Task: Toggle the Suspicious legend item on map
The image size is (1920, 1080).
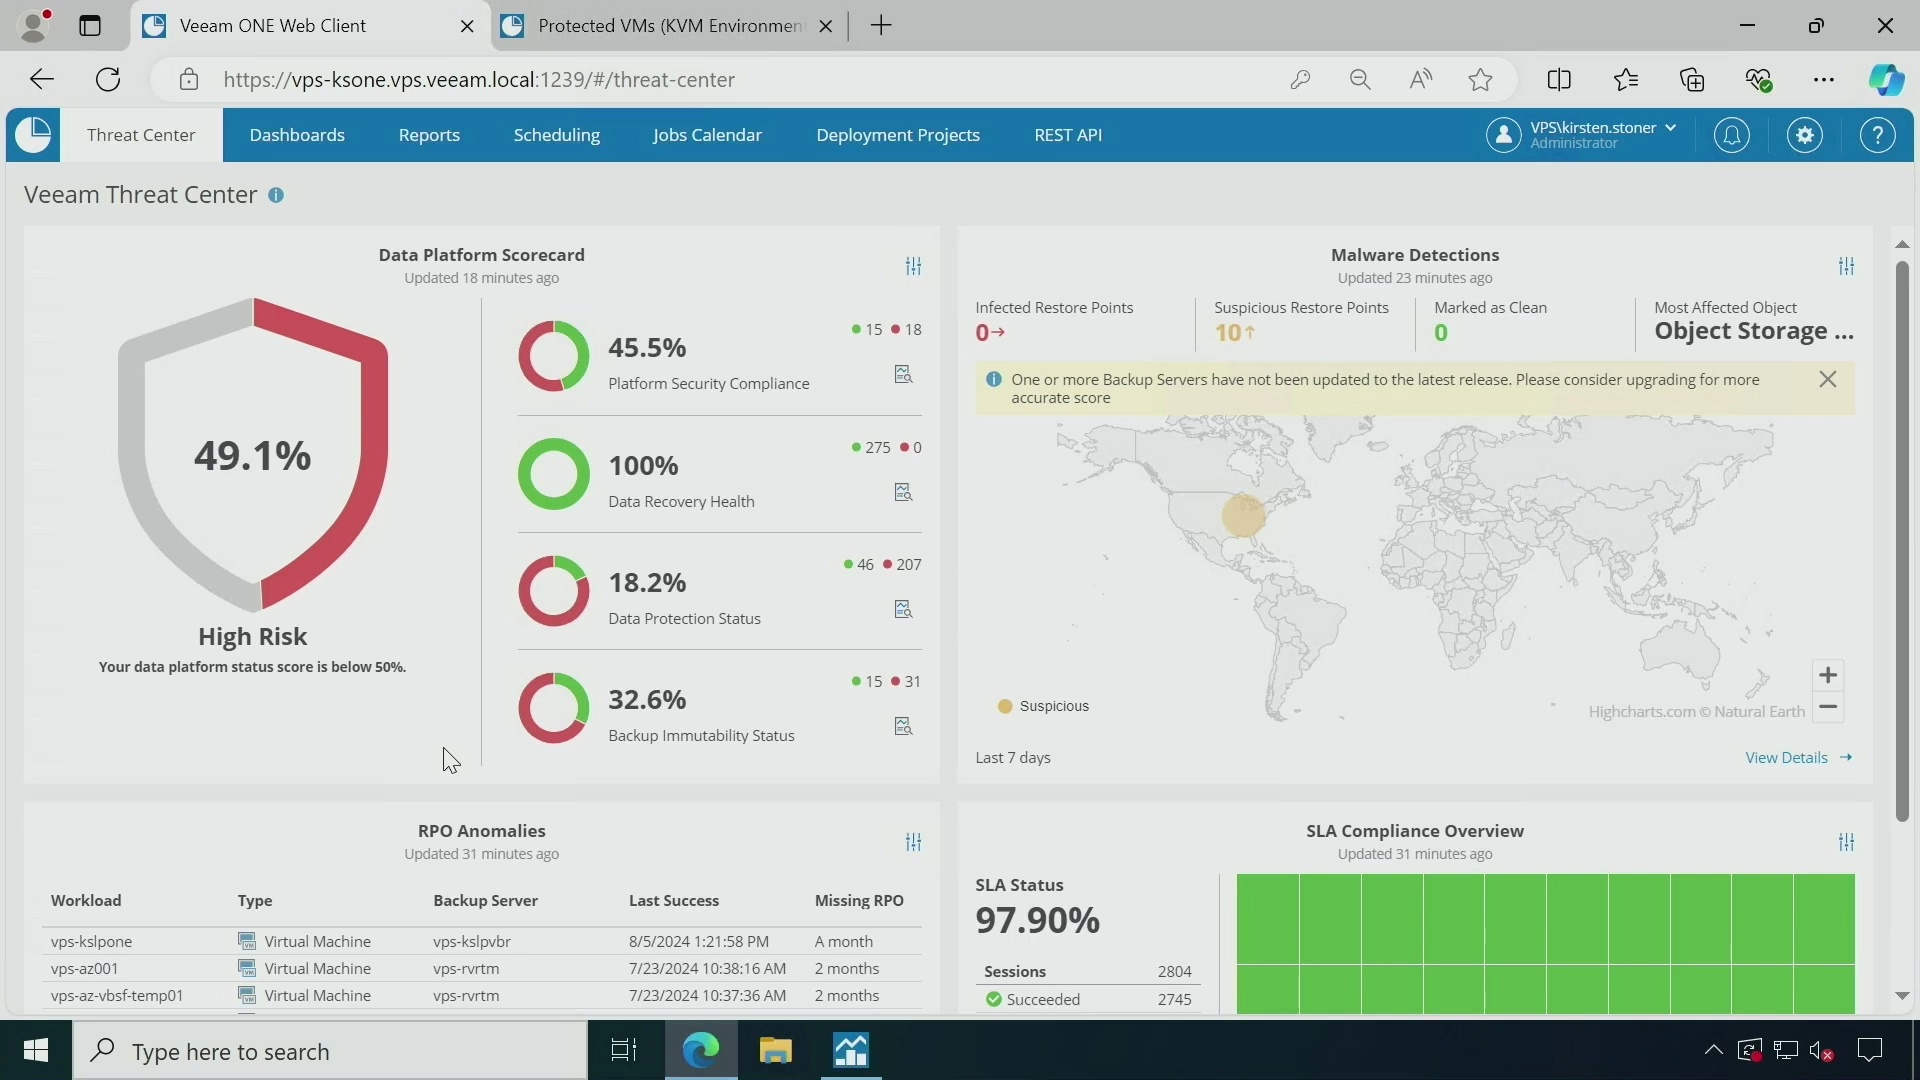Action: click(x=1043, y=706)
